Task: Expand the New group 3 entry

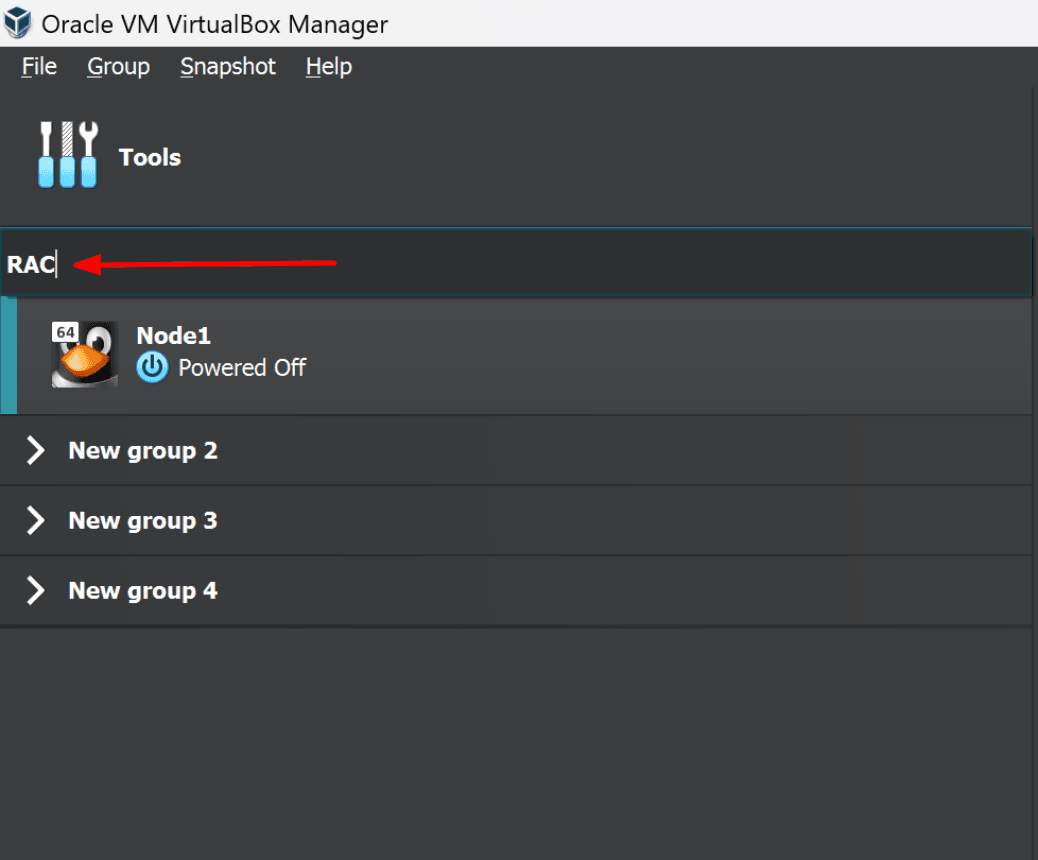Action: point(142,520)
